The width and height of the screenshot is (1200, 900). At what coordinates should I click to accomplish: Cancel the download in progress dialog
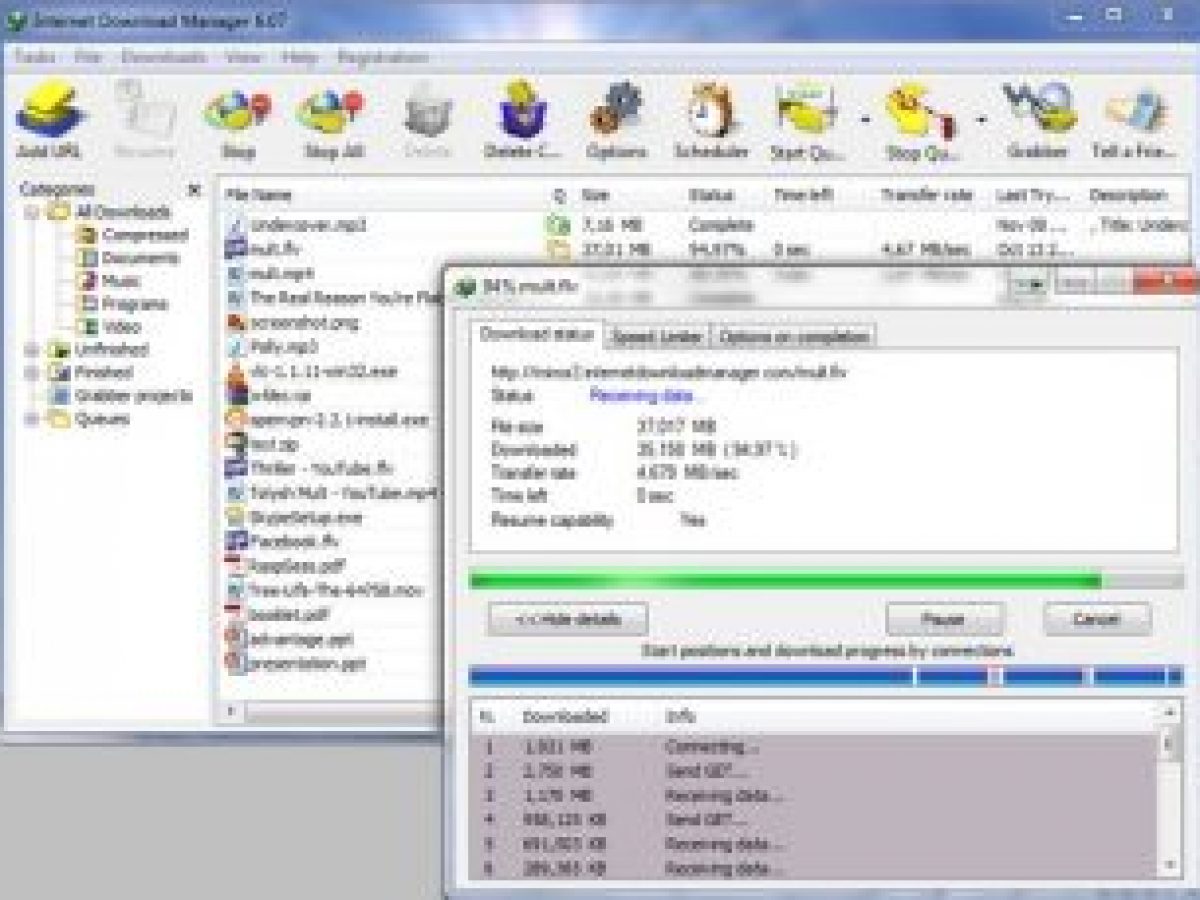(x=1097, y=619)
